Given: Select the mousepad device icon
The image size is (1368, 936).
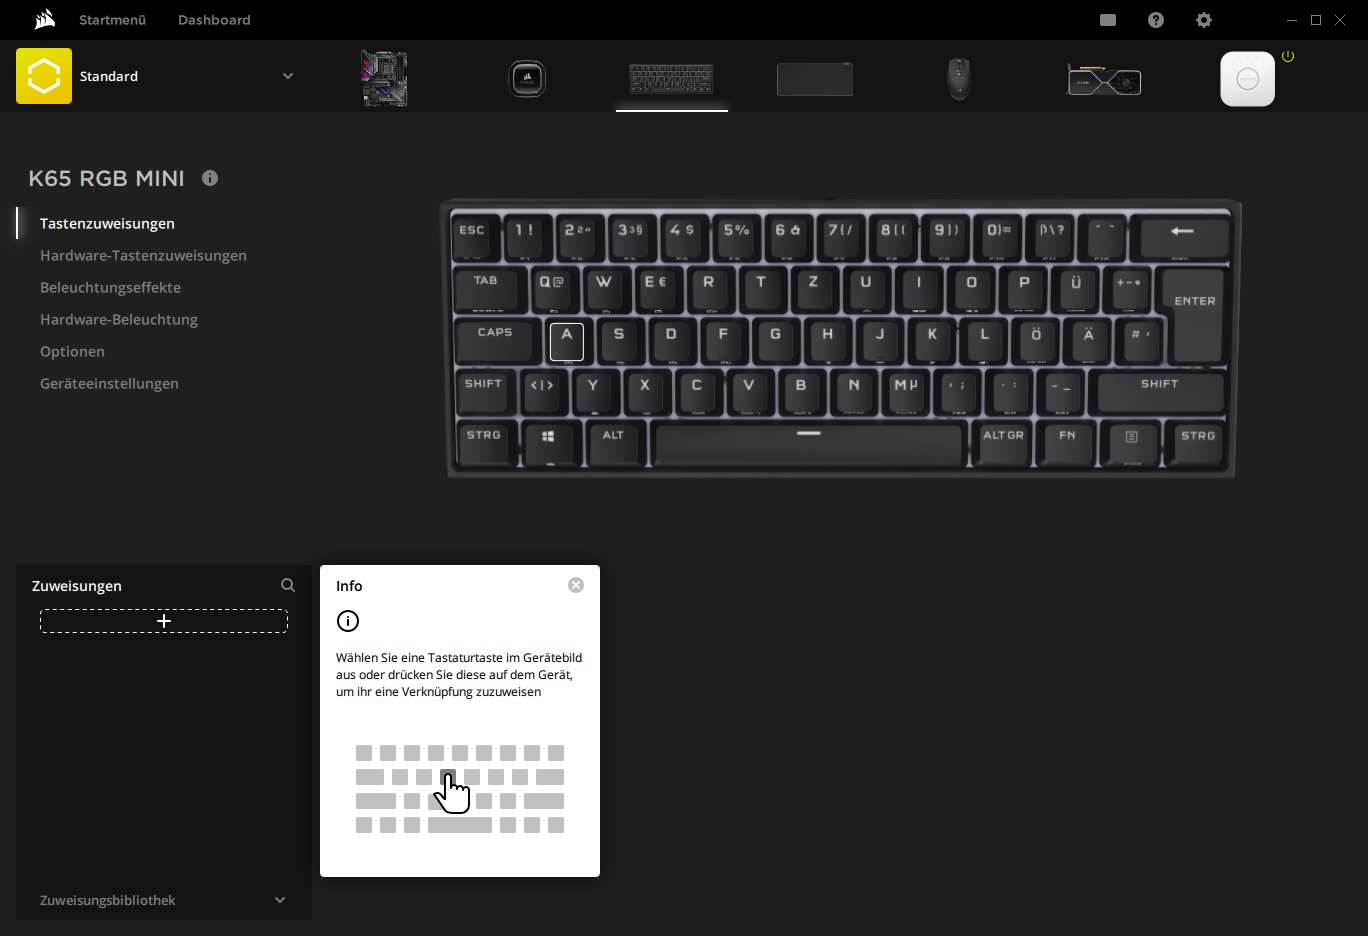Looking at the screenshot, I should click(814, 79).
